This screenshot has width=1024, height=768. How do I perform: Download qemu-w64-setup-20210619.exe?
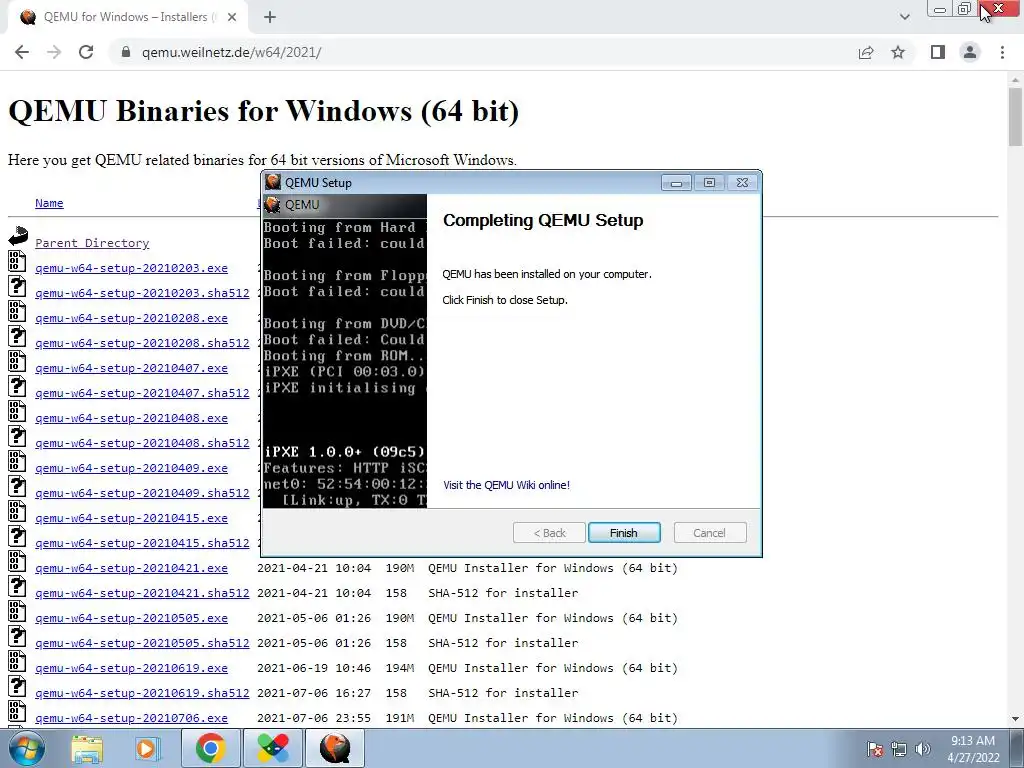(x=131, y=668)
